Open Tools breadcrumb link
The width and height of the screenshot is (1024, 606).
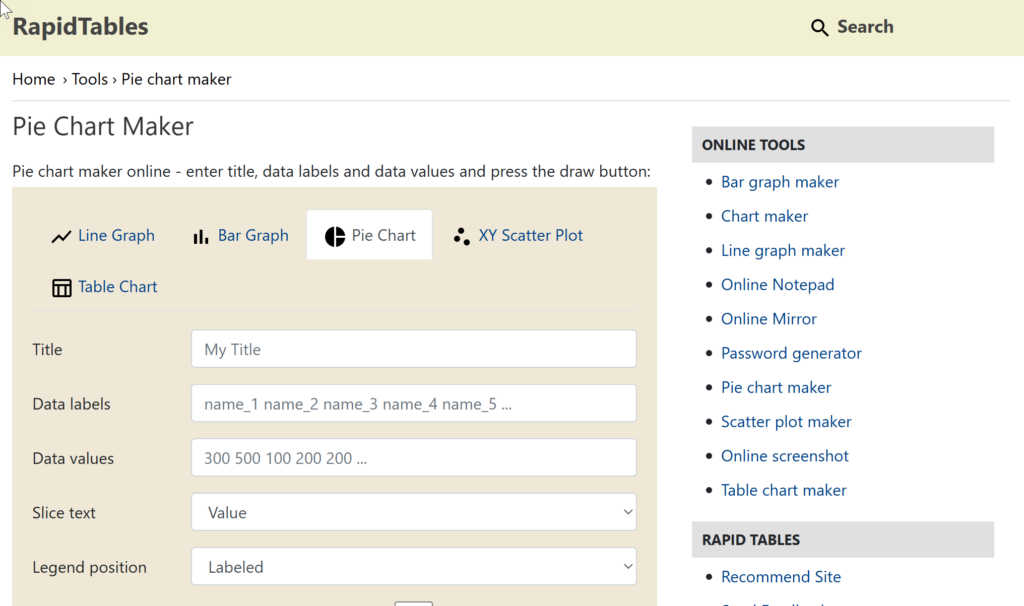[89, 79]
